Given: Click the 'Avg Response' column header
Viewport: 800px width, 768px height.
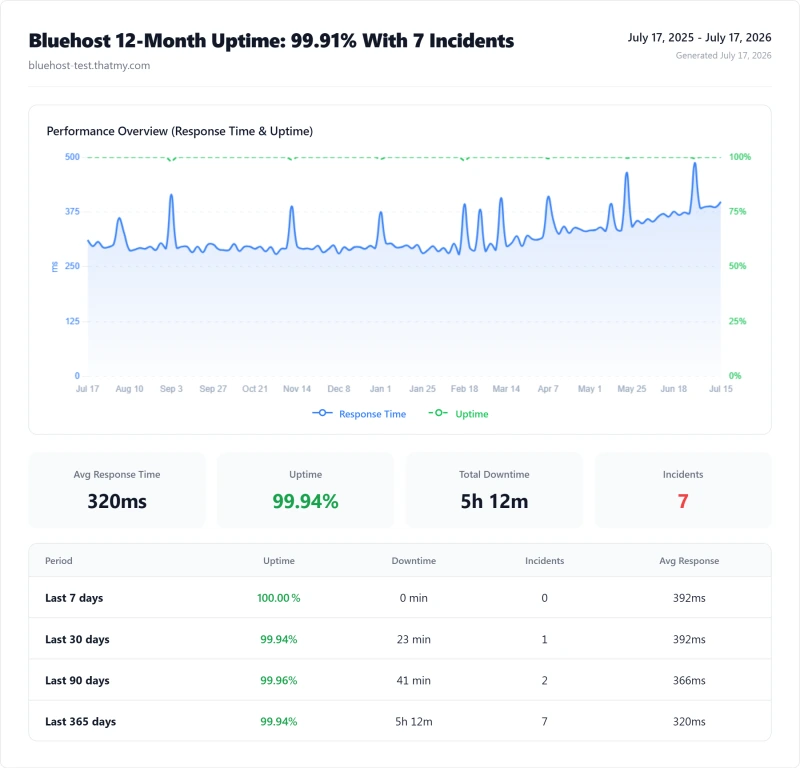Looking at the screenshot, I should coord(689,561).
